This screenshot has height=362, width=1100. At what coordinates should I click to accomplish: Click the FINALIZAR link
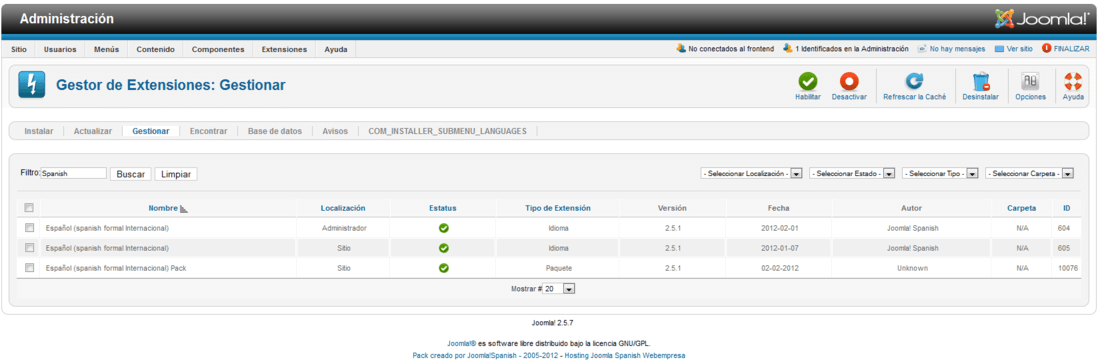point(1071,49)
